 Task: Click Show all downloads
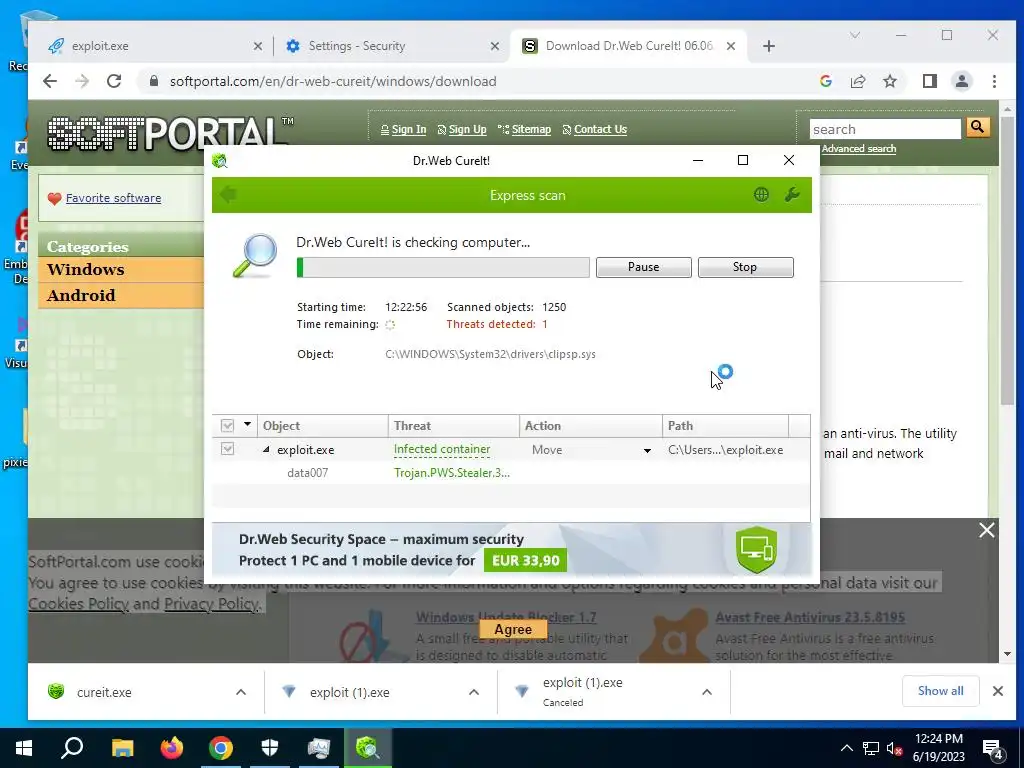940,691
